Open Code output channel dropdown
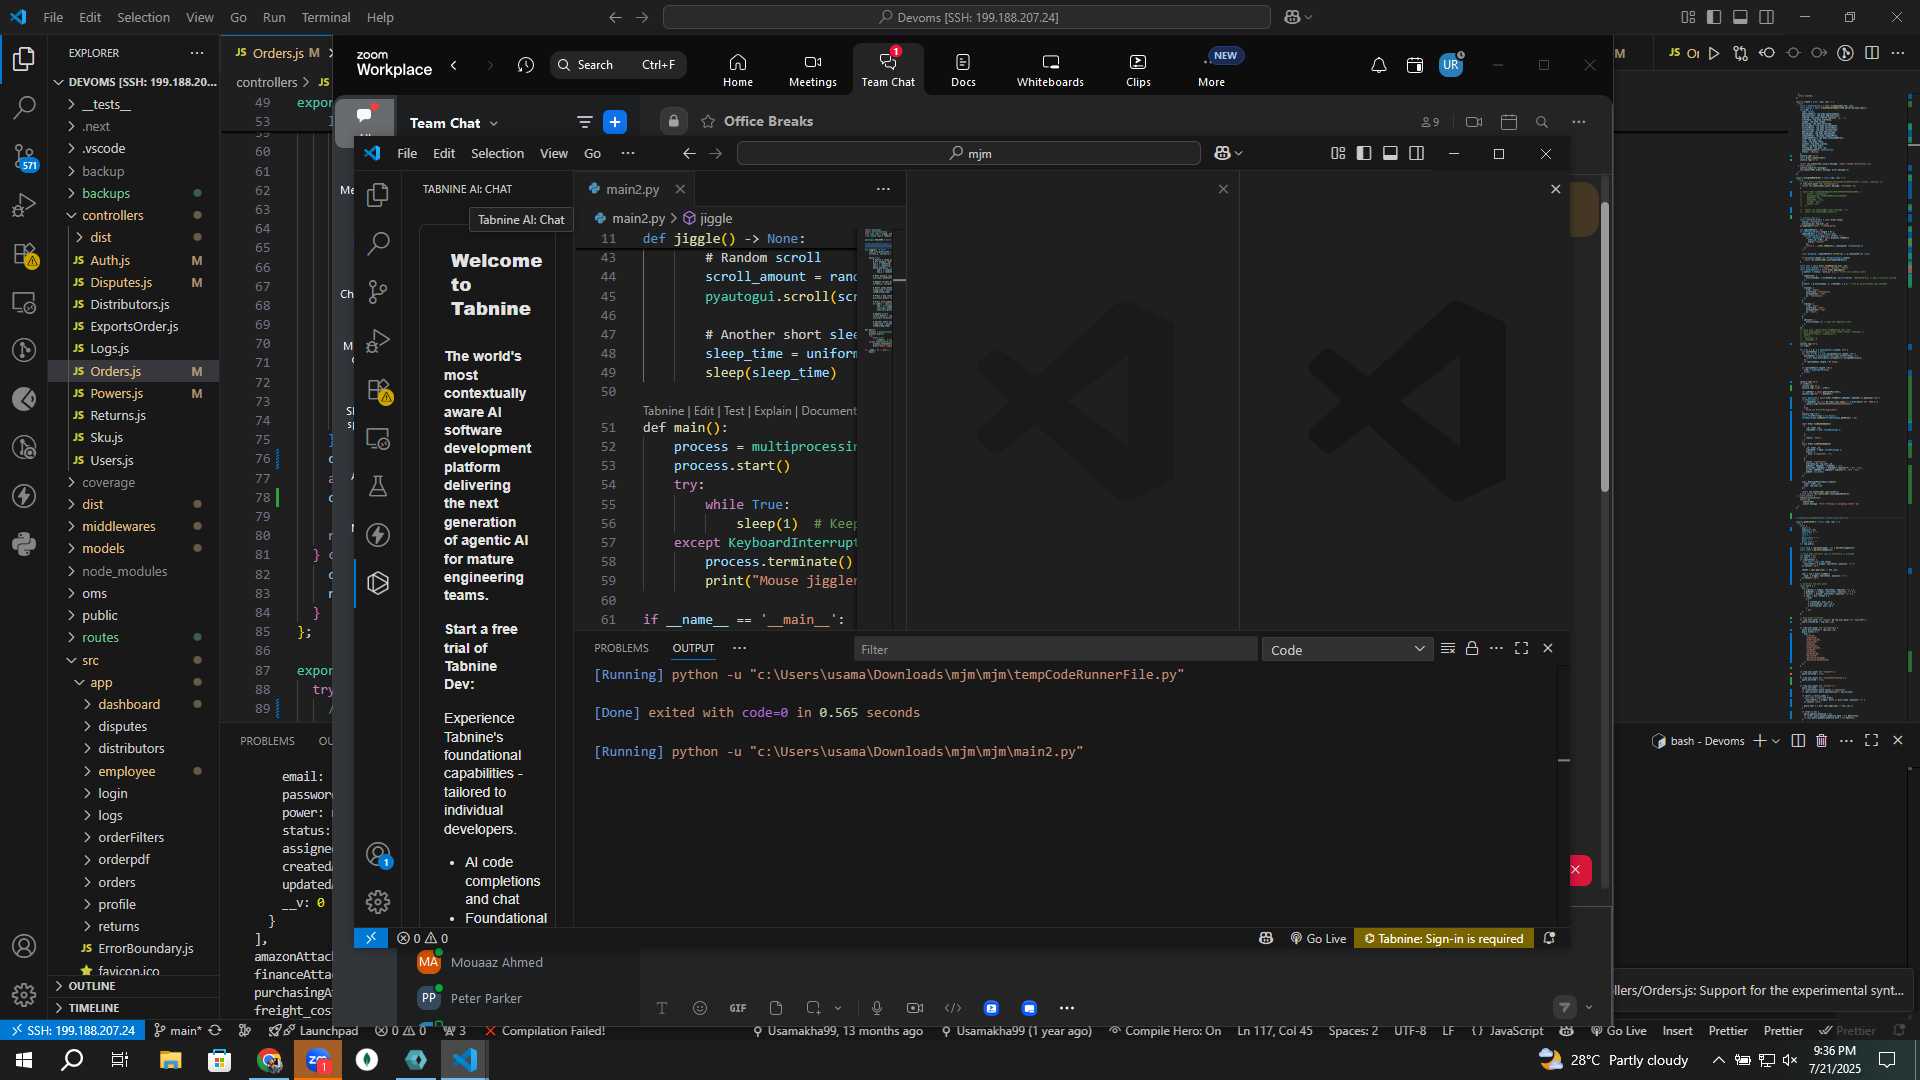The image size is (1920, 1080). click(x=1347, y=650)
